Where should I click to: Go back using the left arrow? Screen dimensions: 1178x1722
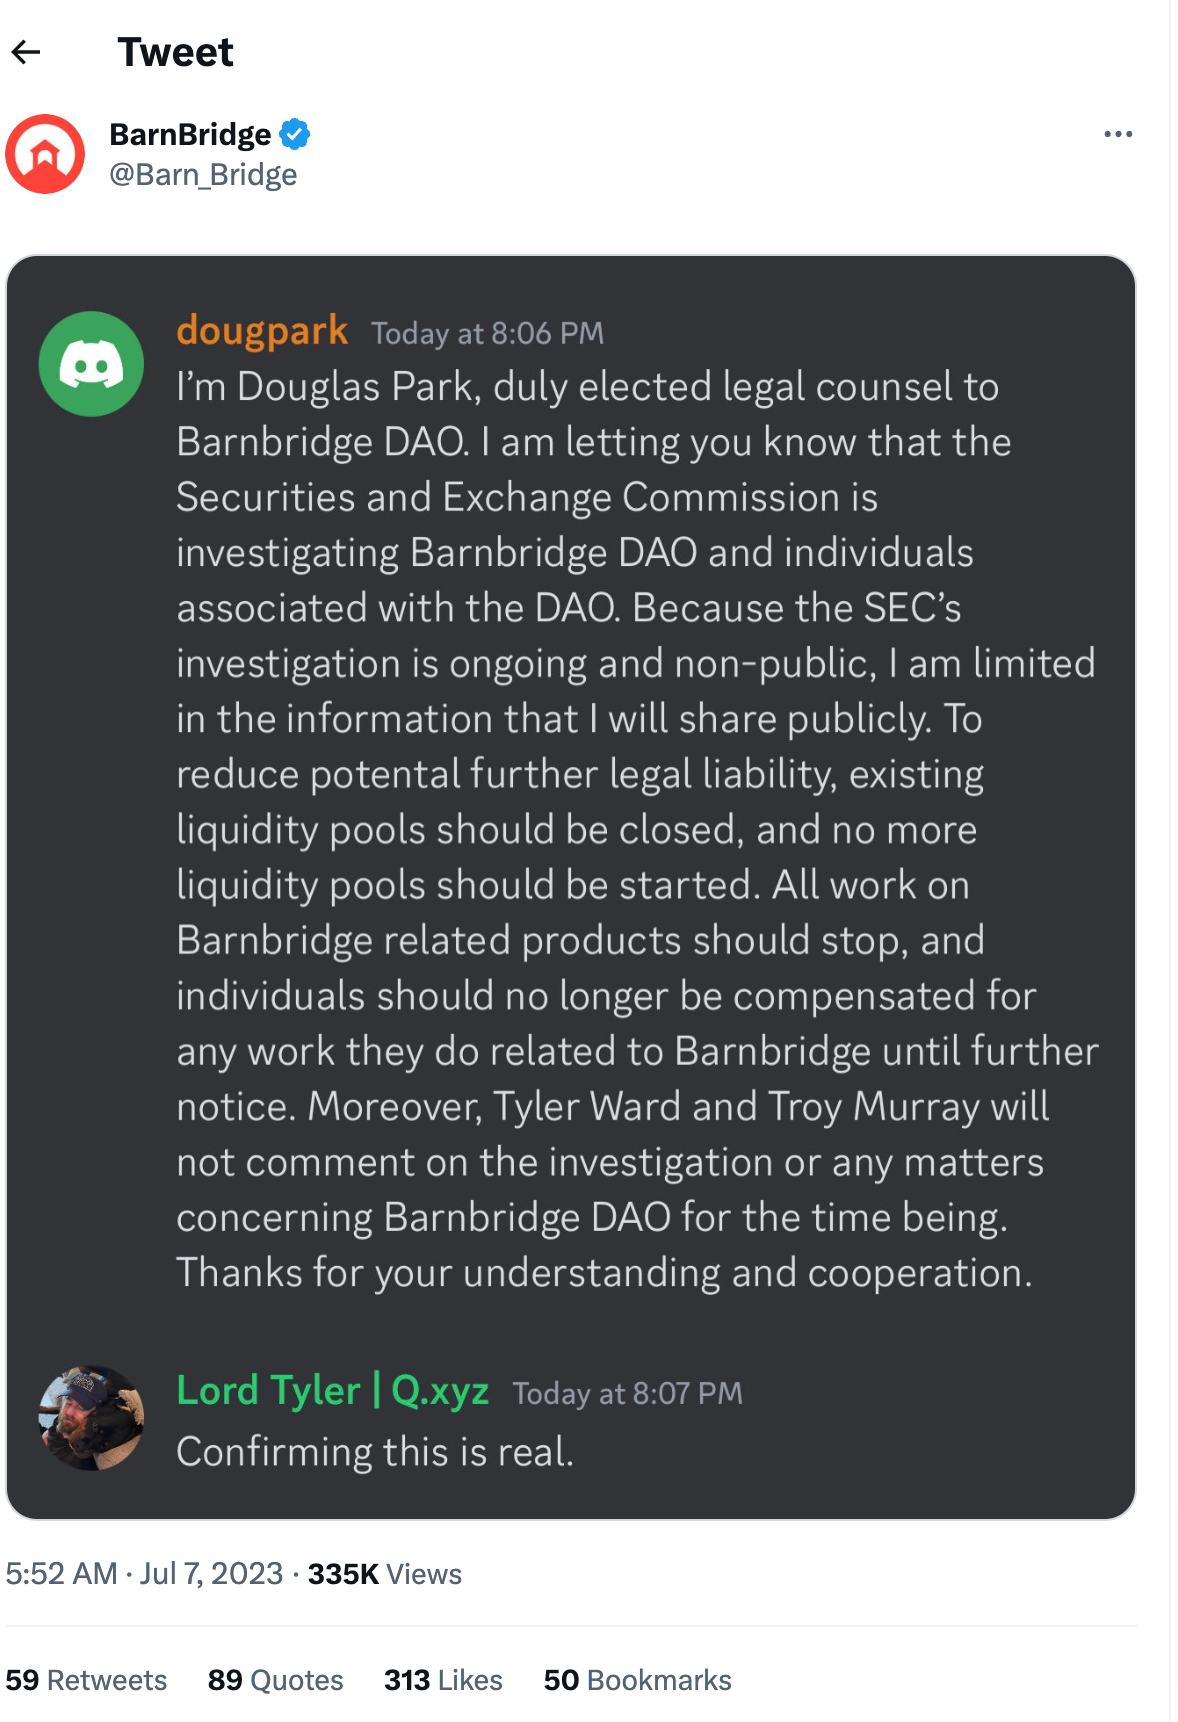tap(26, 52)
